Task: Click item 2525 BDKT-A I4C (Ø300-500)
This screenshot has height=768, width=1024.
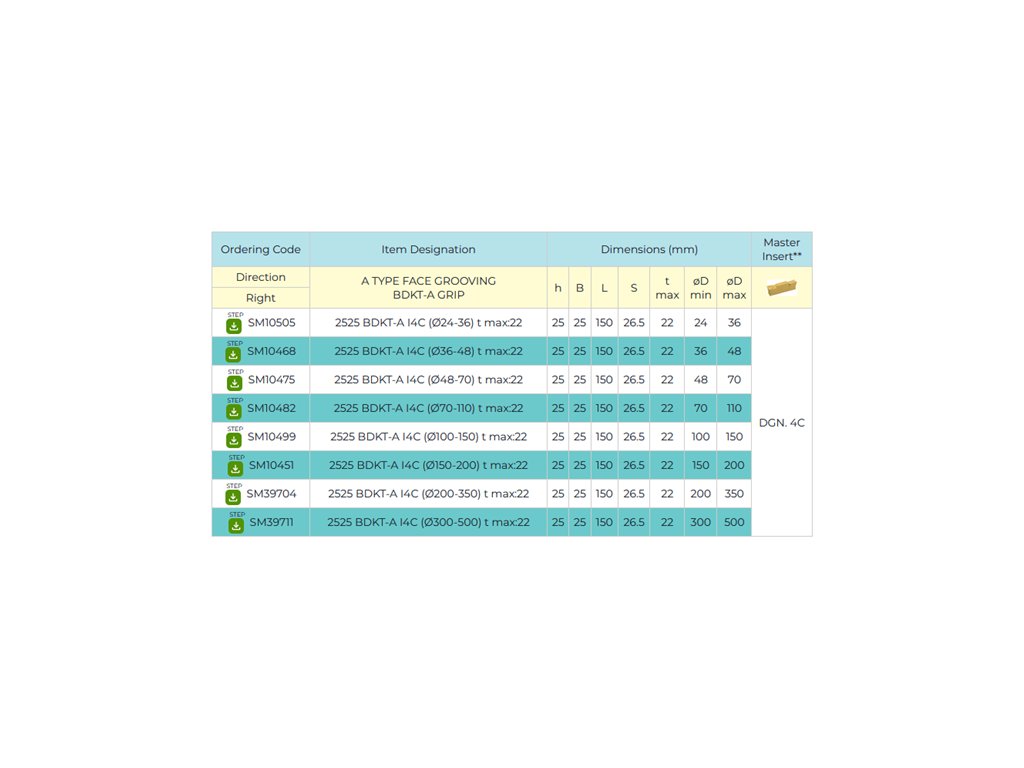Action: click(x=428, y=522)
